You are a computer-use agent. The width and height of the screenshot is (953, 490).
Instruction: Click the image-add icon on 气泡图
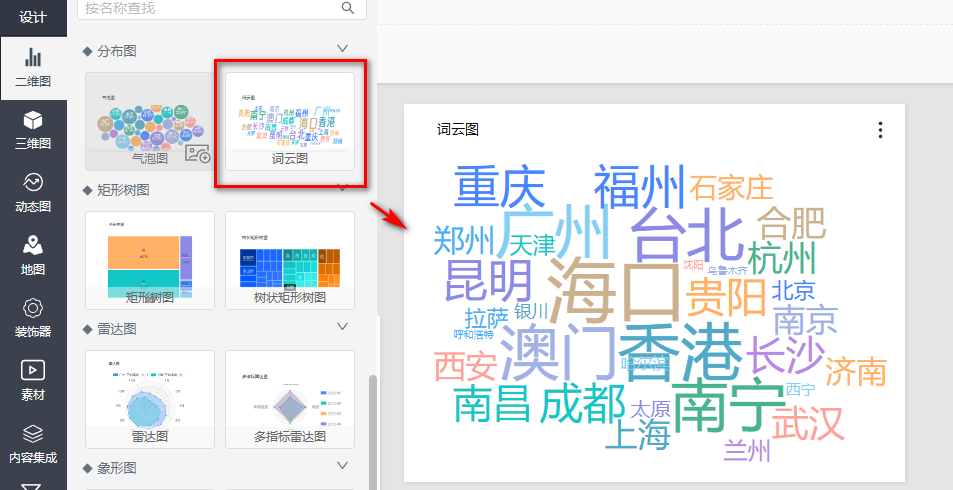[x=198, y=155]
